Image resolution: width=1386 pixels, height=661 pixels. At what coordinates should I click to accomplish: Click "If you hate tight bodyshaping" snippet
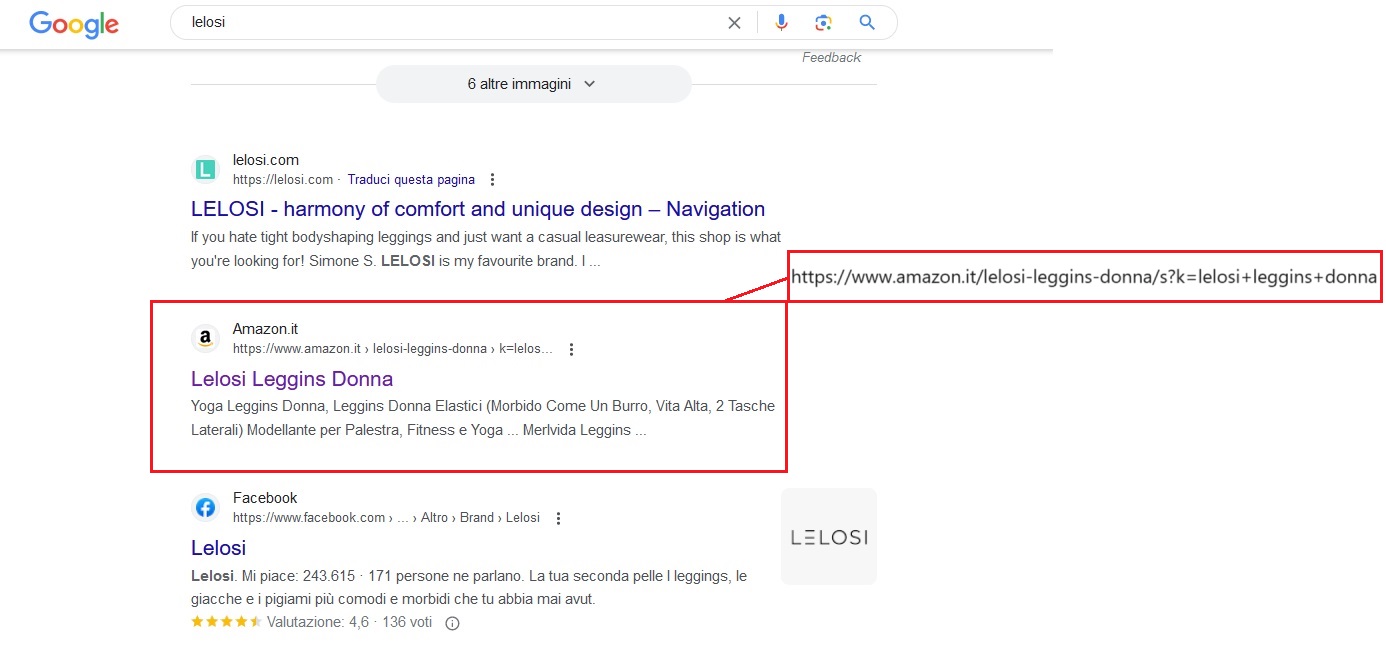pos(486,249)
